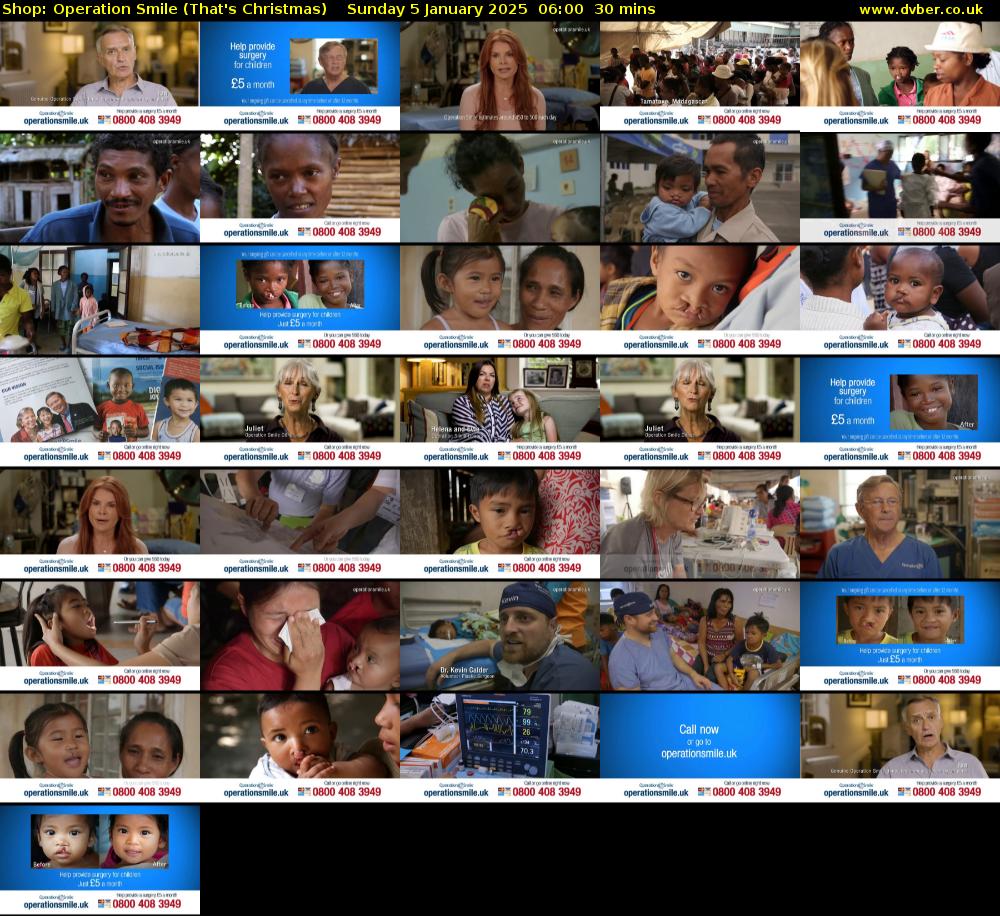Select the crowd thumbnail captioned Tamatave, Madagascar
Viewport: 1000px width, 916px height.
pyautogui.click(x=700, y=76)
